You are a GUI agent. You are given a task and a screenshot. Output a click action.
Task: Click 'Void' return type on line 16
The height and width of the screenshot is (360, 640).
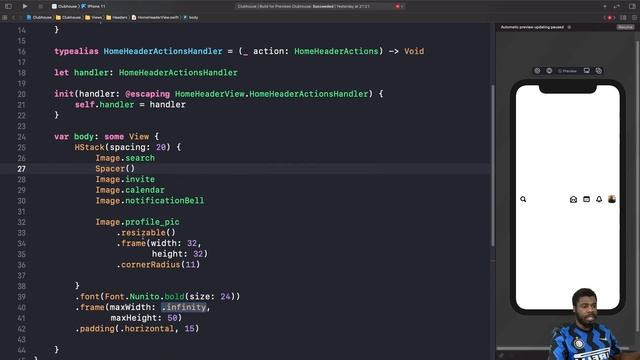414,51
